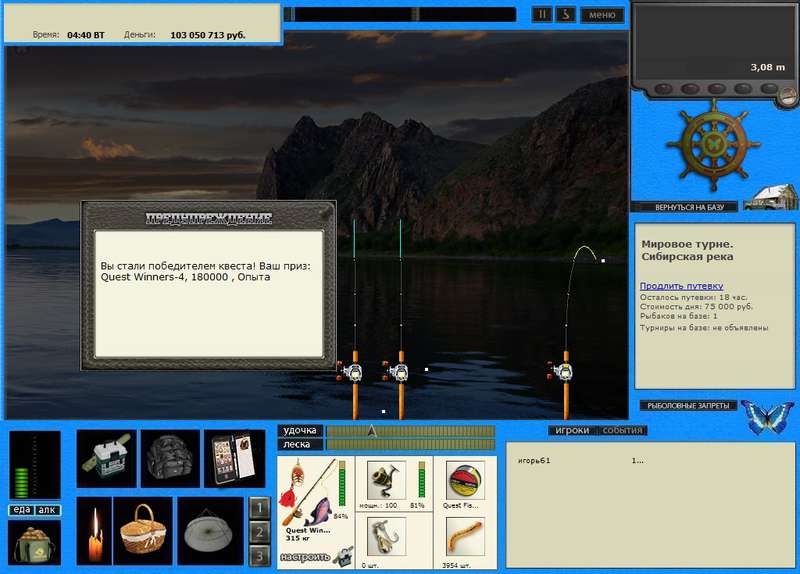Click the cabin house icon
800x574 pixels.
pyautogui.click(x=771, y=197)
